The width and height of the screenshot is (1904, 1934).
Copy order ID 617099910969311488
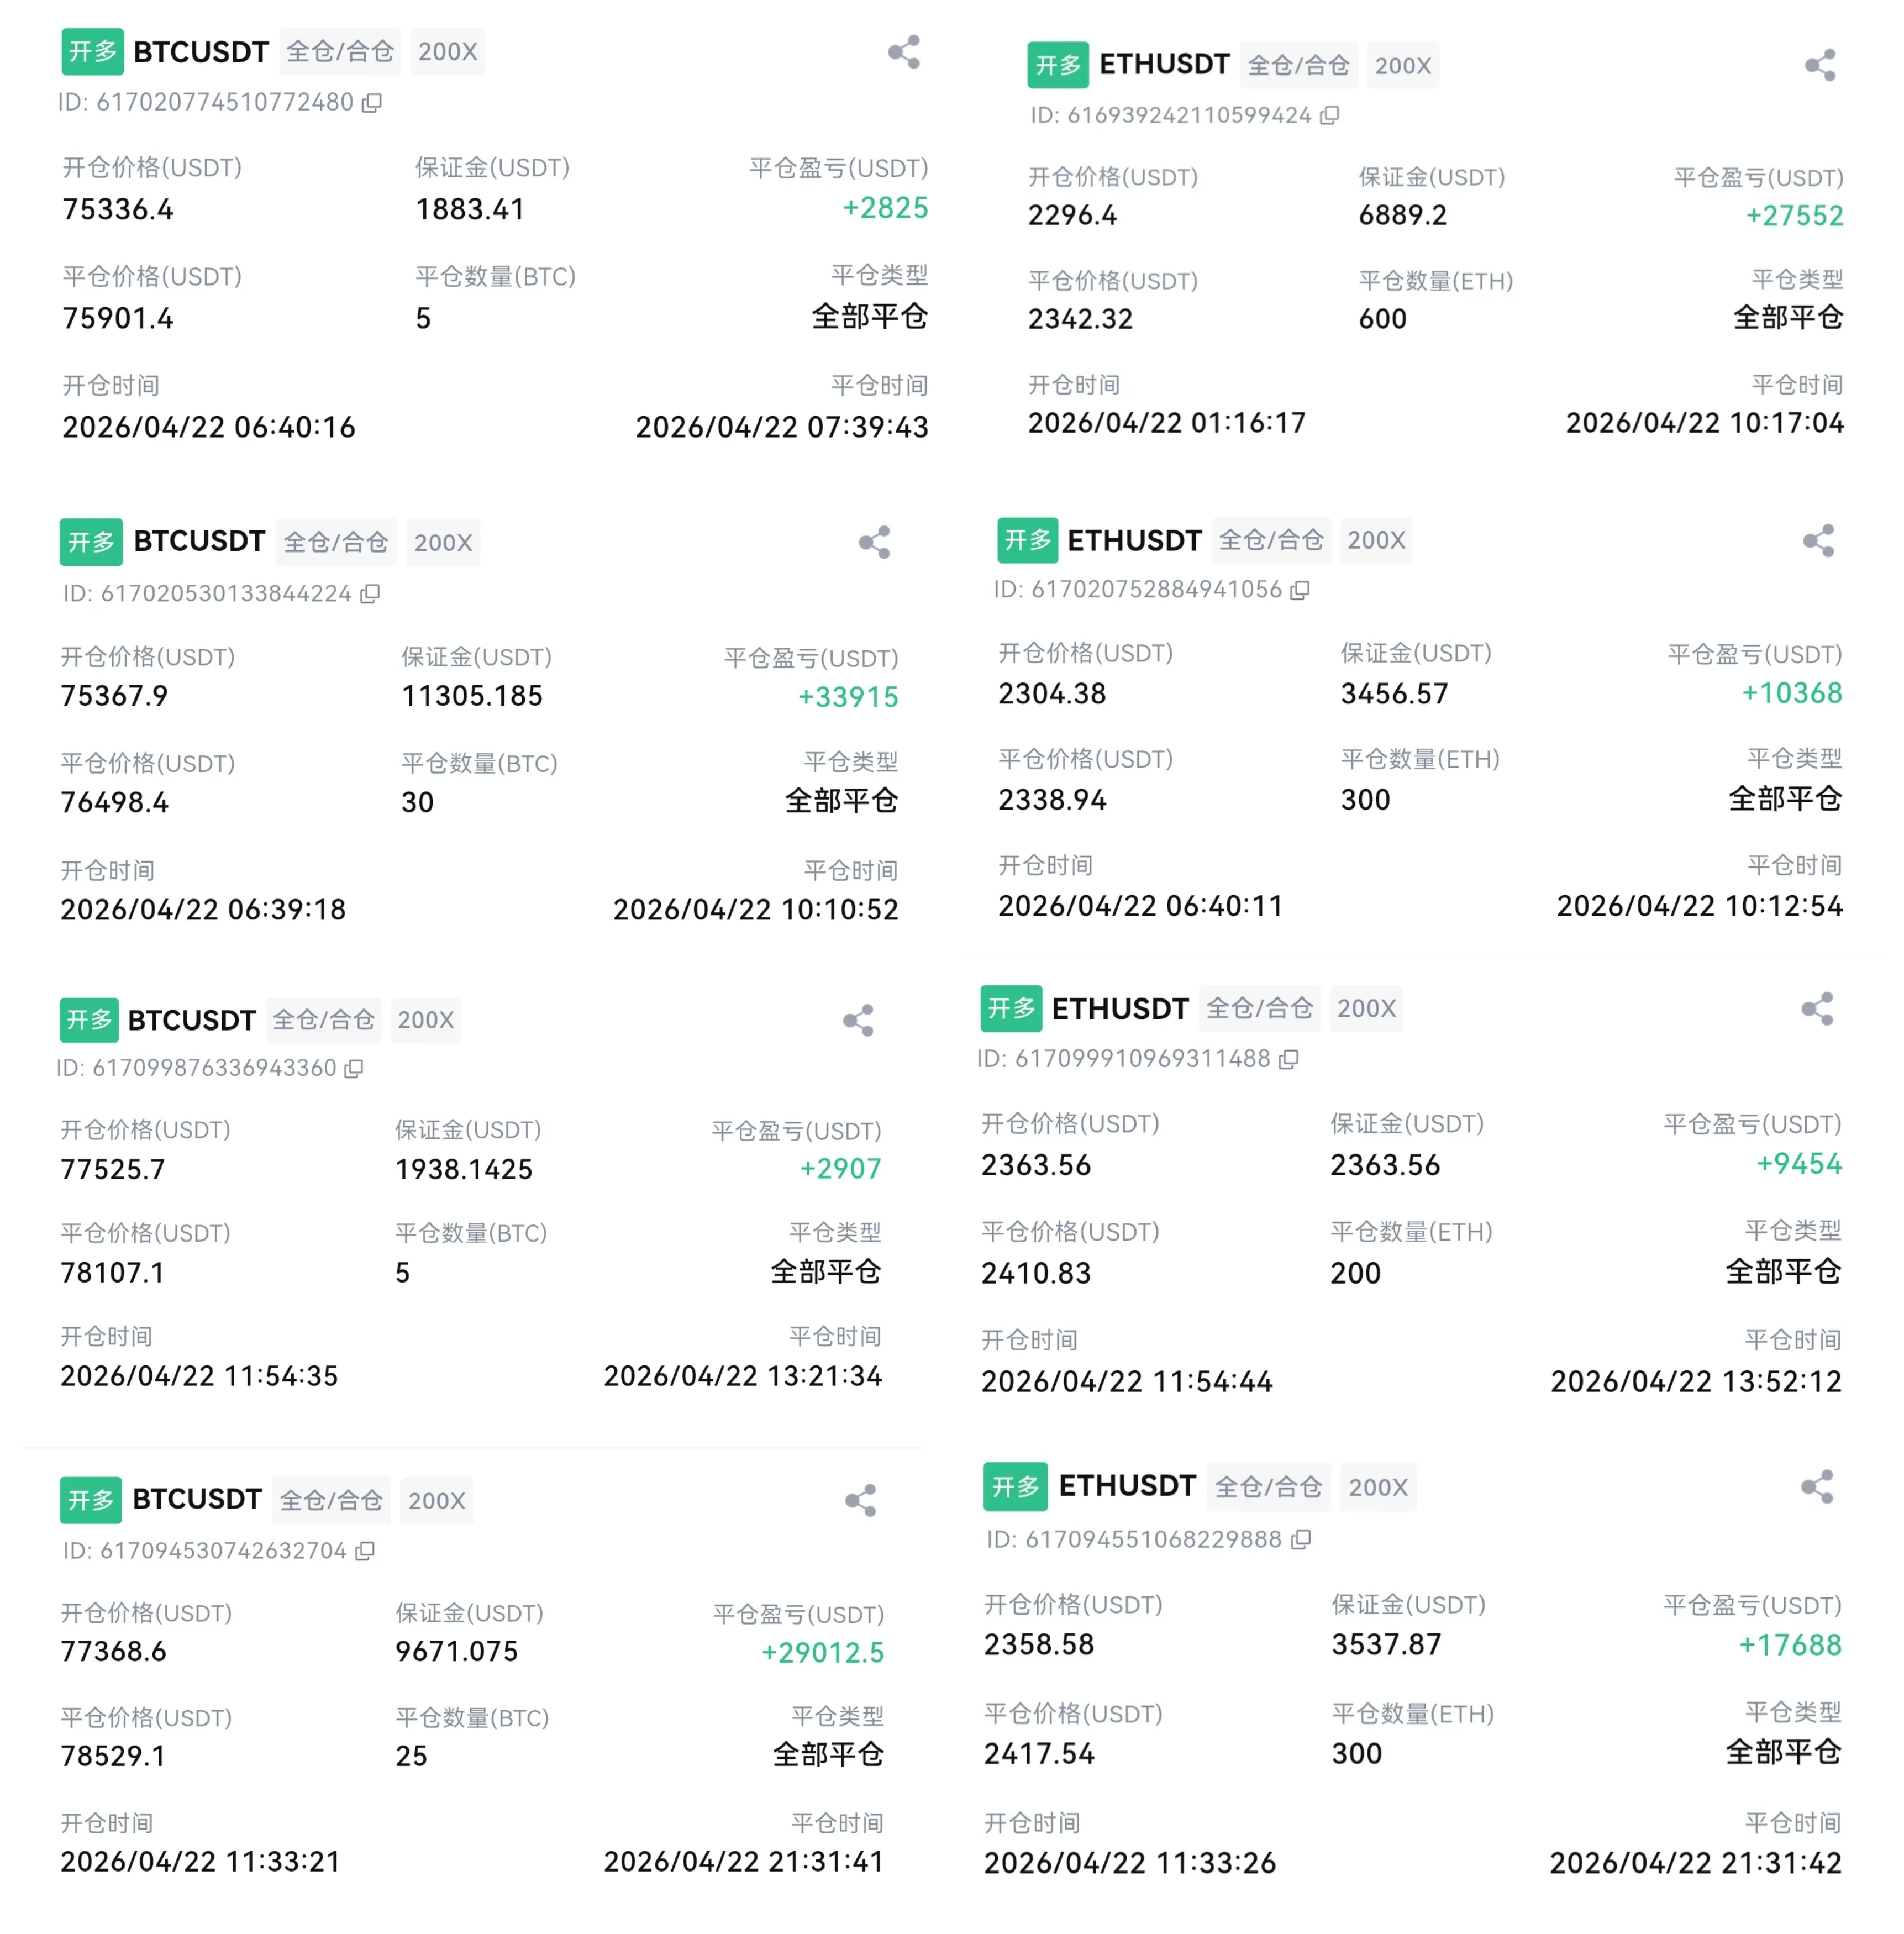click(1289, 1059)
